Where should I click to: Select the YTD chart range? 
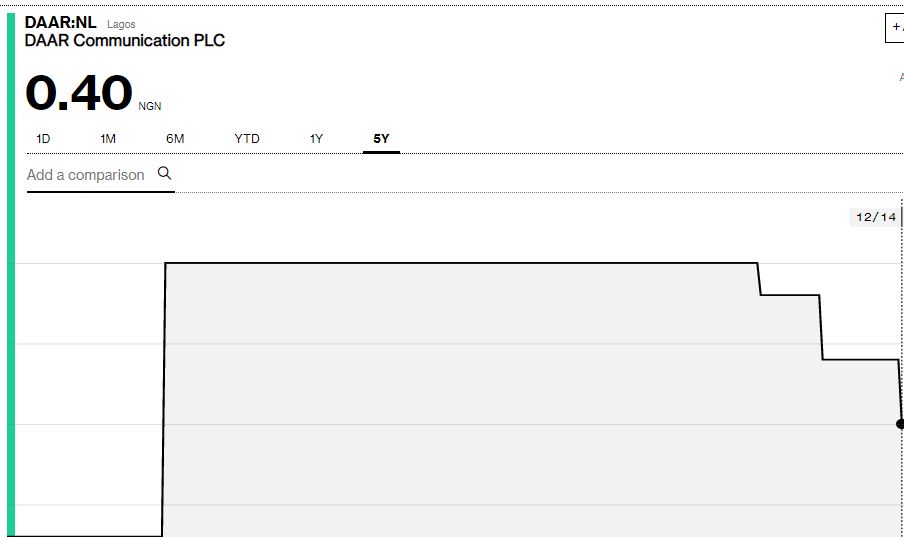(x=247, y=139)
